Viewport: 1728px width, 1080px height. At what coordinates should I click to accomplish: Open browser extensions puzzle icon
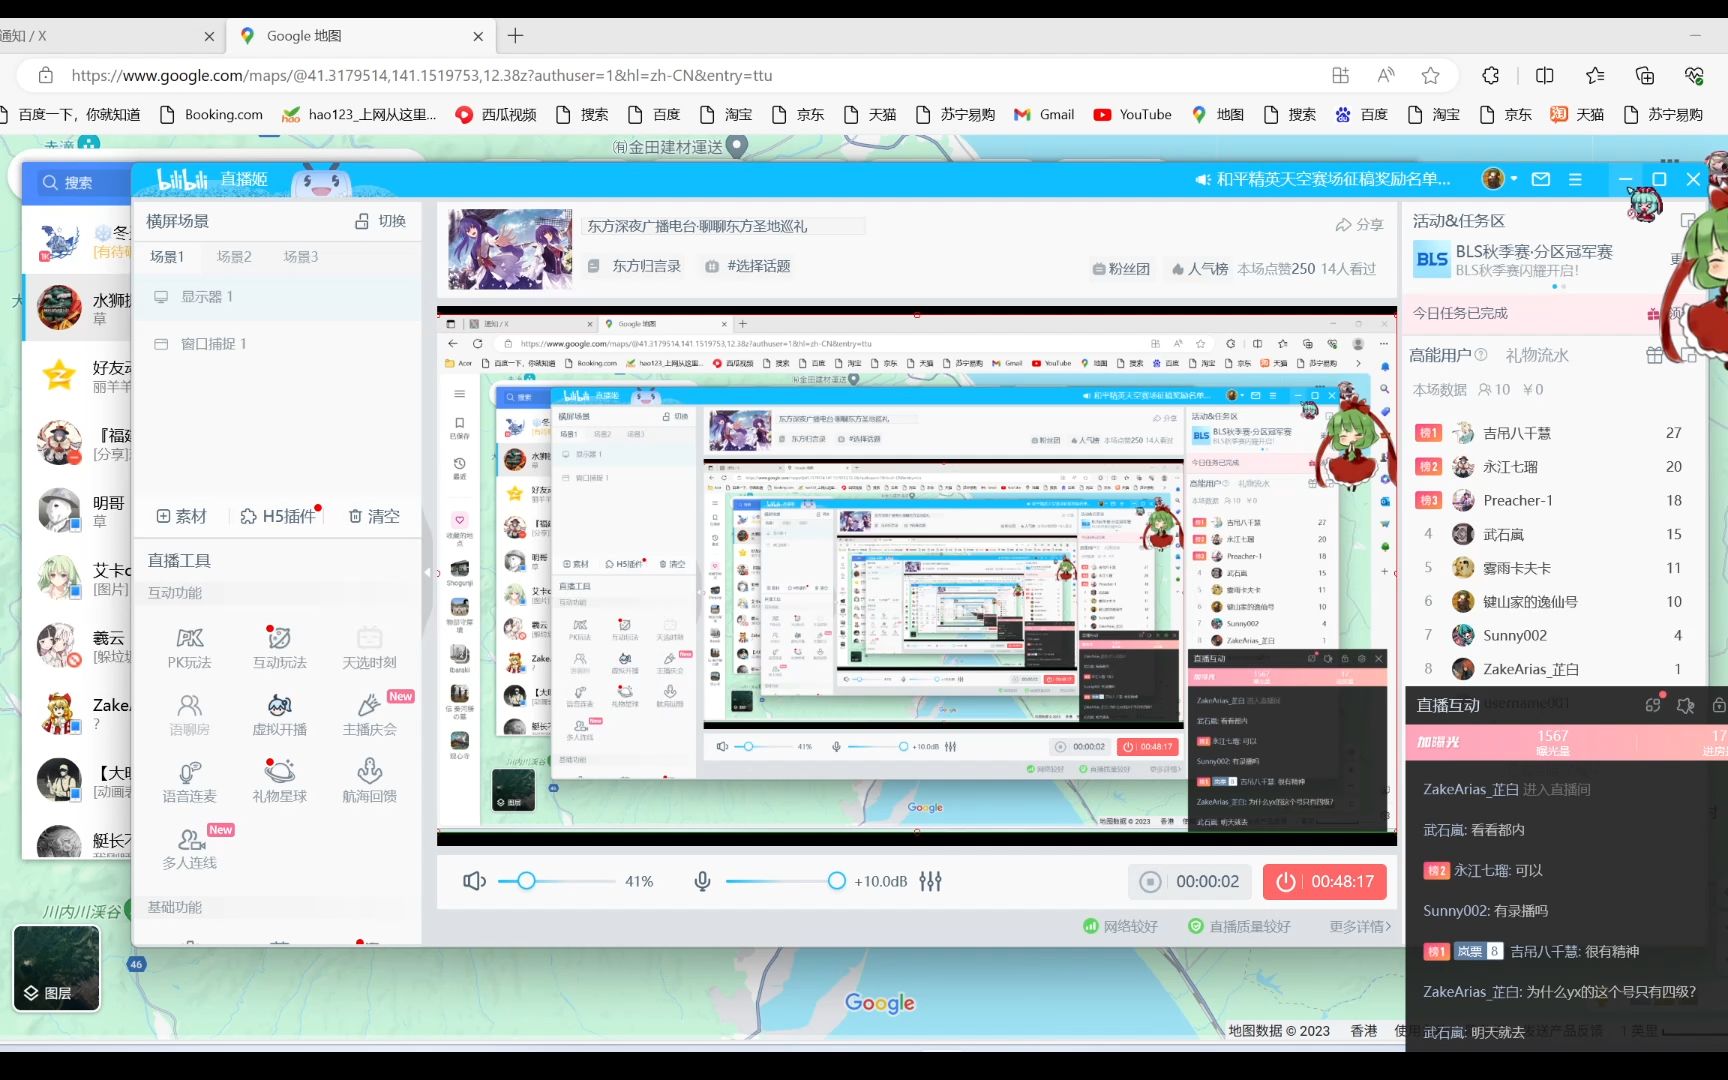coord(1491,75)
